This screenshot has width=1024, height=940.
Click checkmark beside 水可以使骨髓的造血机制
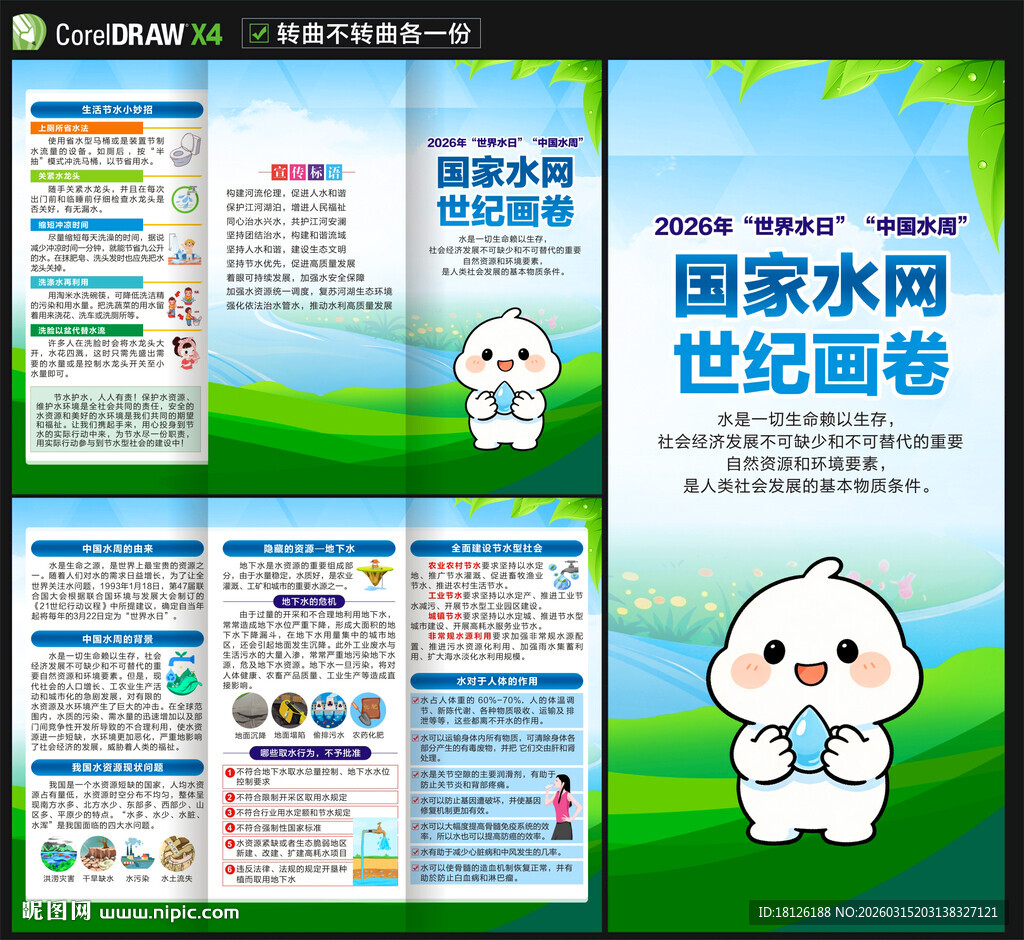415,867
